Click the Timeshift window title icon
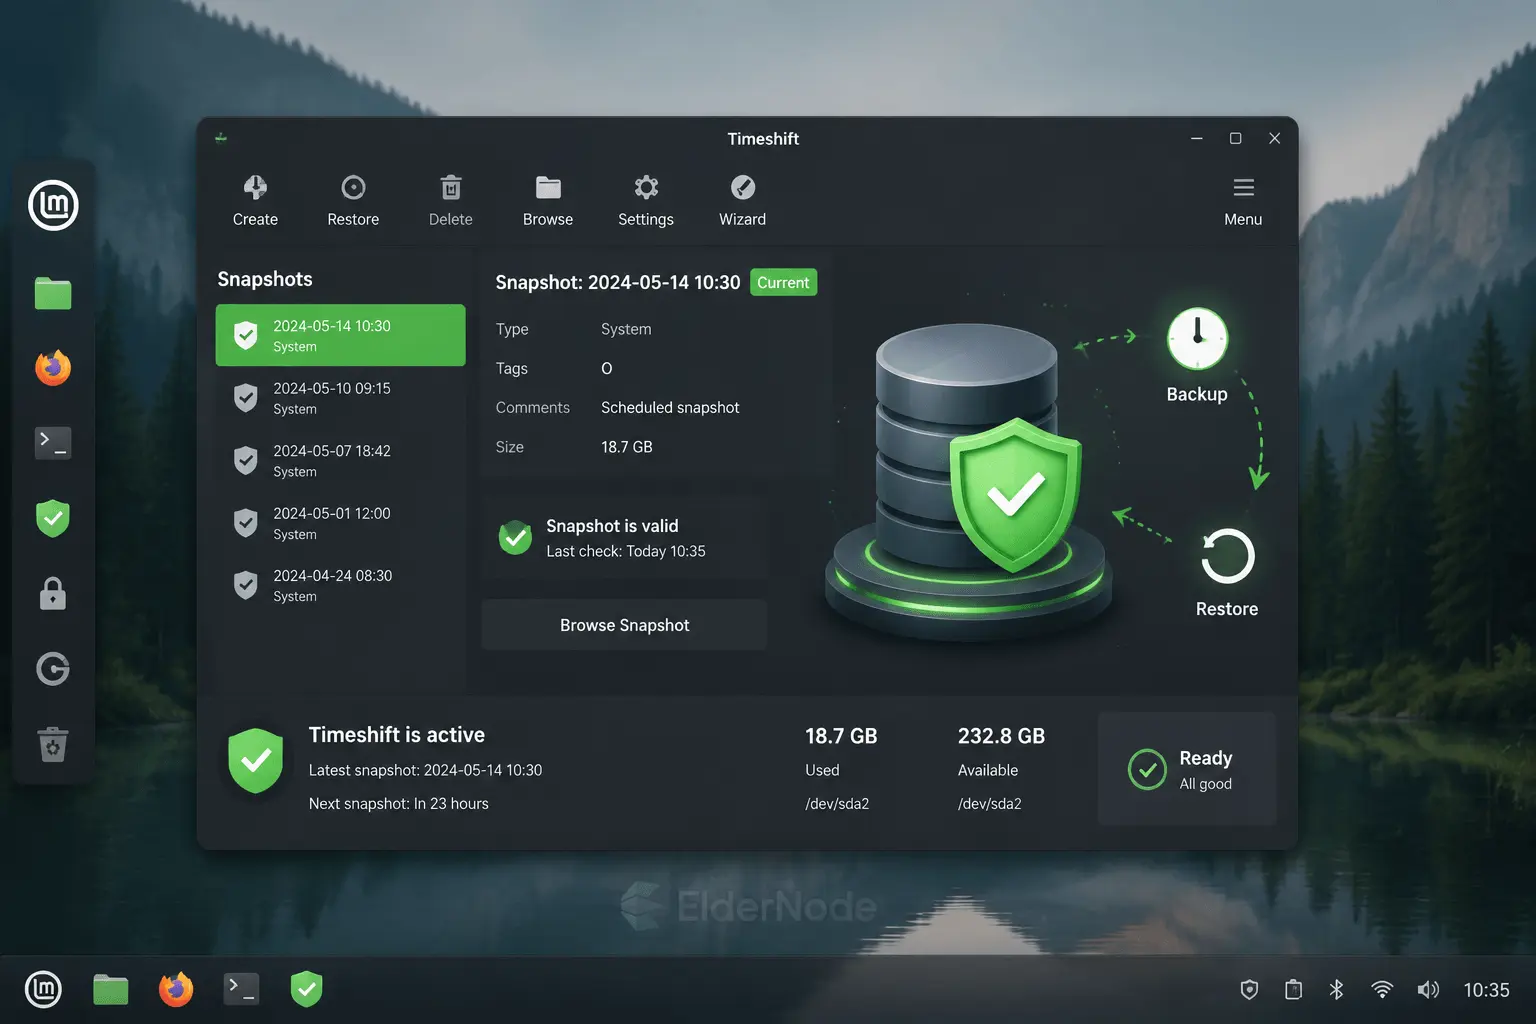This screenshot has width=1536, height=1024. tap(221, 138)
